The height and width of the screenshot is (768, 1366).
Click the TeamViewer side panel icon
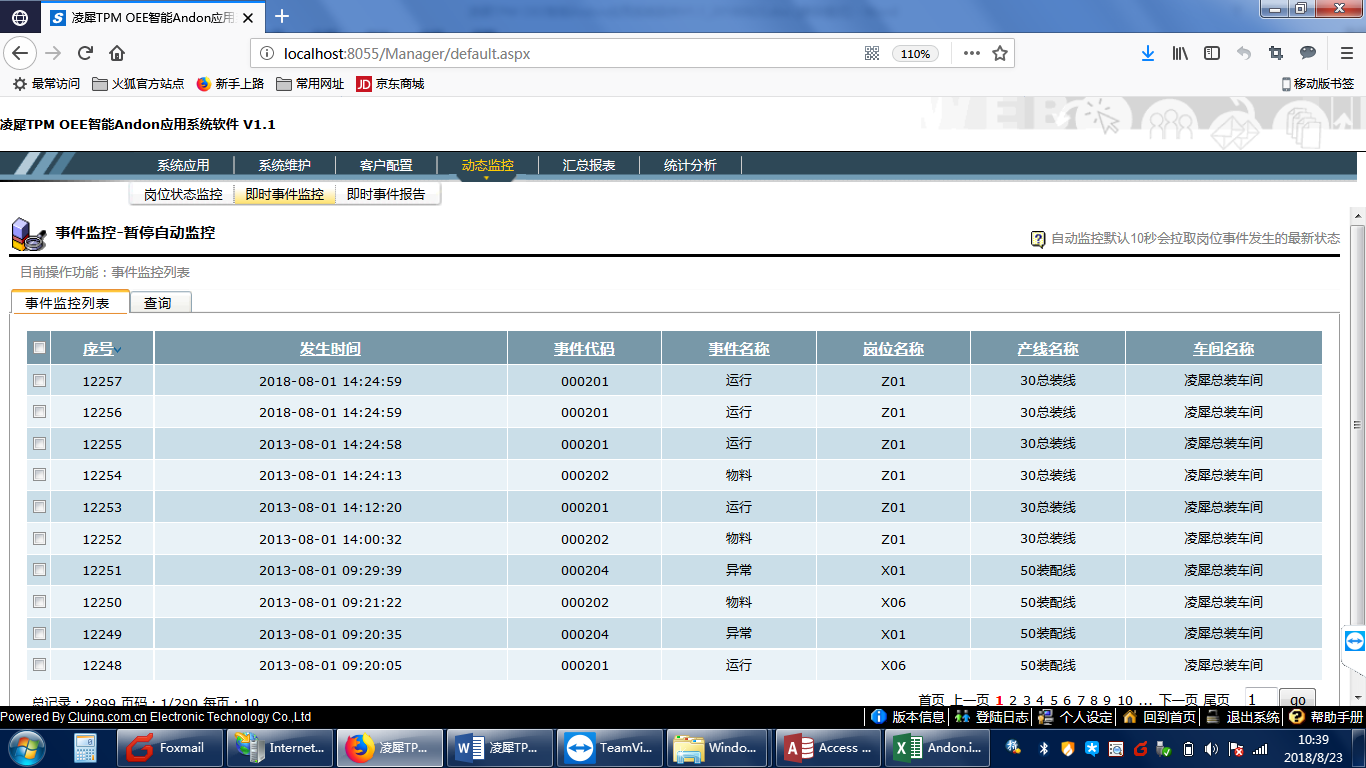[1354, 641]
